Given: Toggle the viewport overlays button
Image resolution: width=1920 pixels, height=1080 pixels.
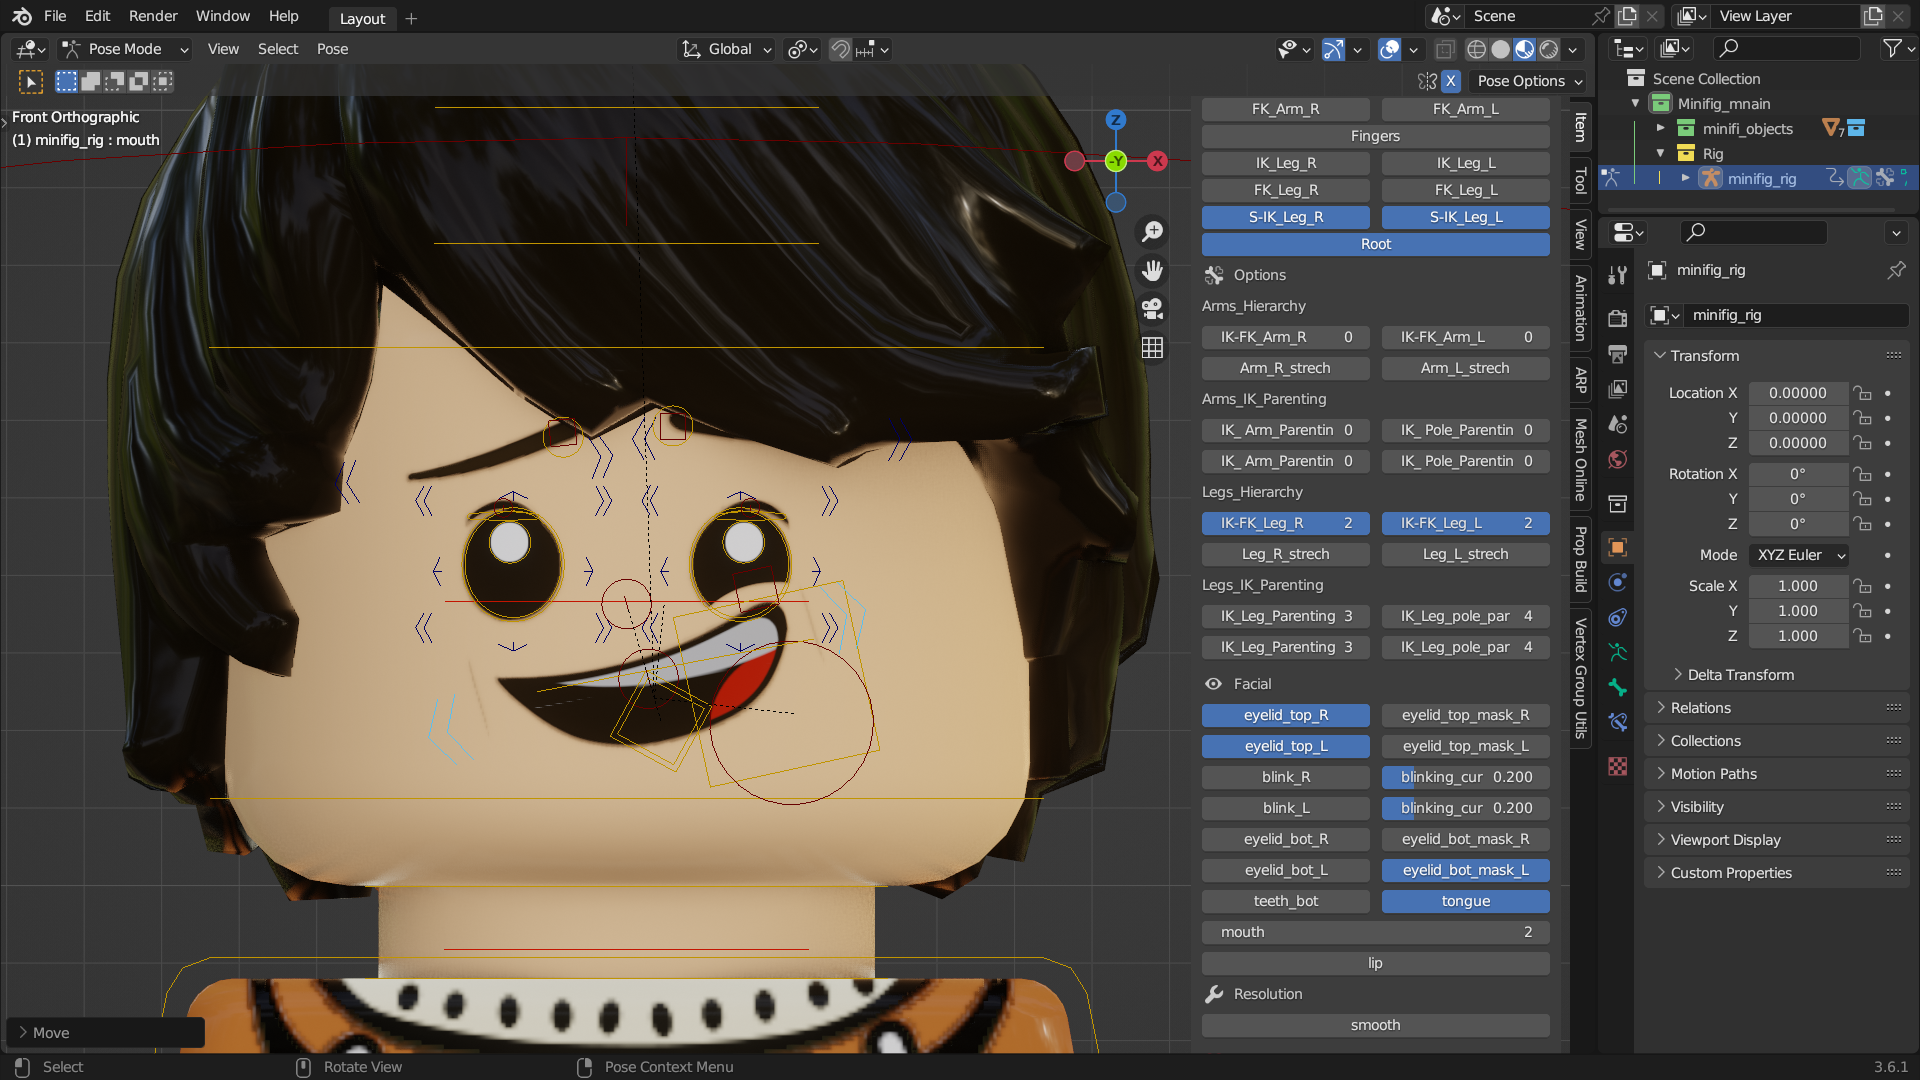Looking at the screenshot, I should pyautogui.click(x=1390, y=49).
